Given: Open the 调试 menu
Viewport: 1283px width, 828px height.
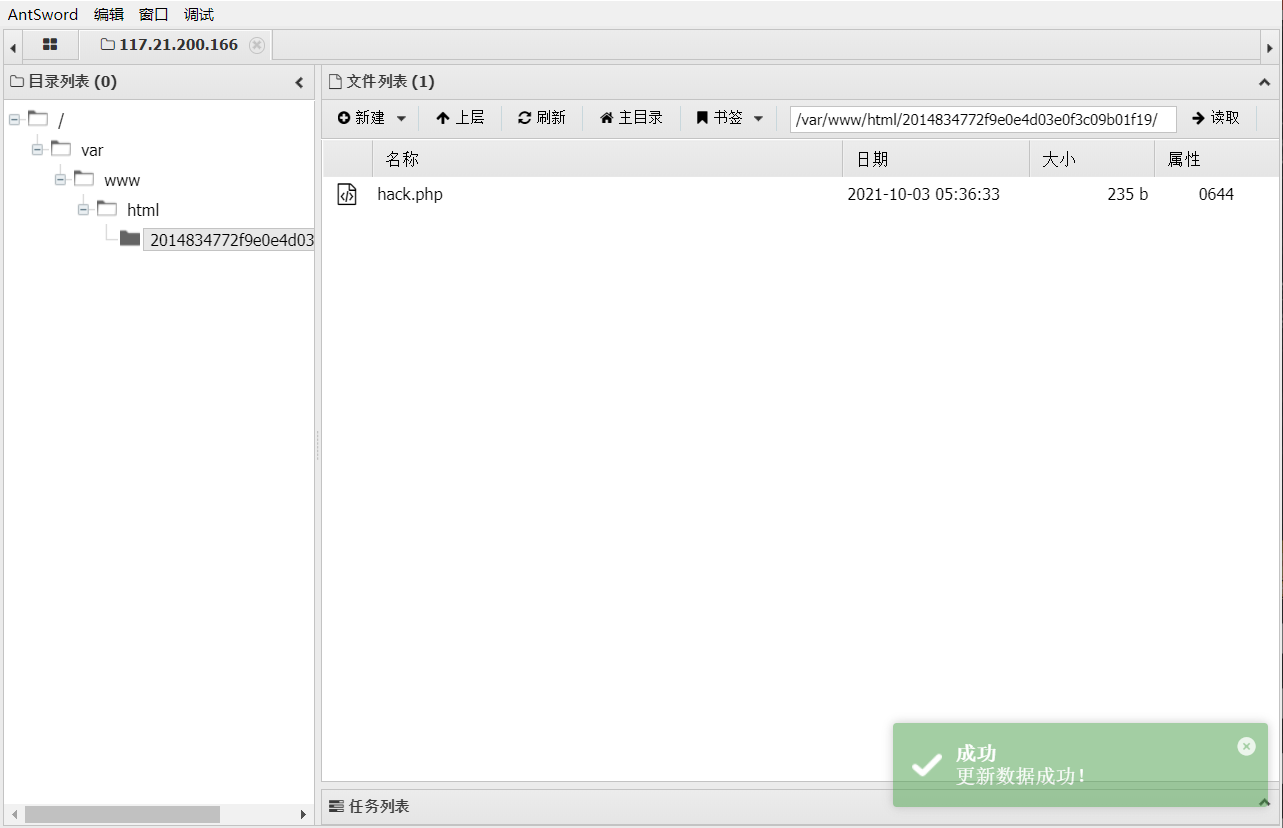Looking at the screenshot, I should point(197,14).
